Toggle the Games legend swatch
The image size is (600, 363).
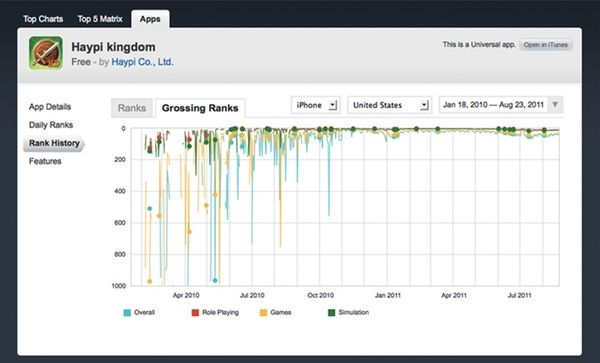click(263, 313)
